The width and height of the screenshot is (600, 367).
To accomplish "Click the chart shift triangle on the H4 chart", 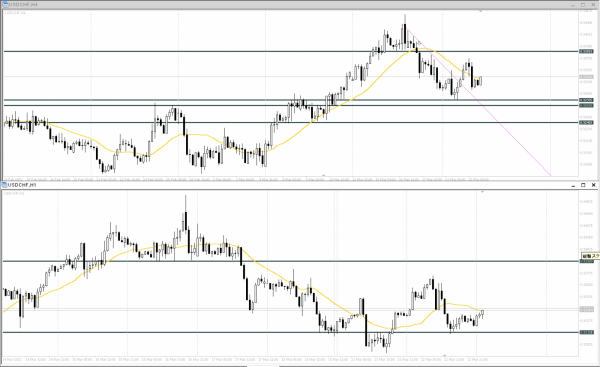I will click(481, 11).
